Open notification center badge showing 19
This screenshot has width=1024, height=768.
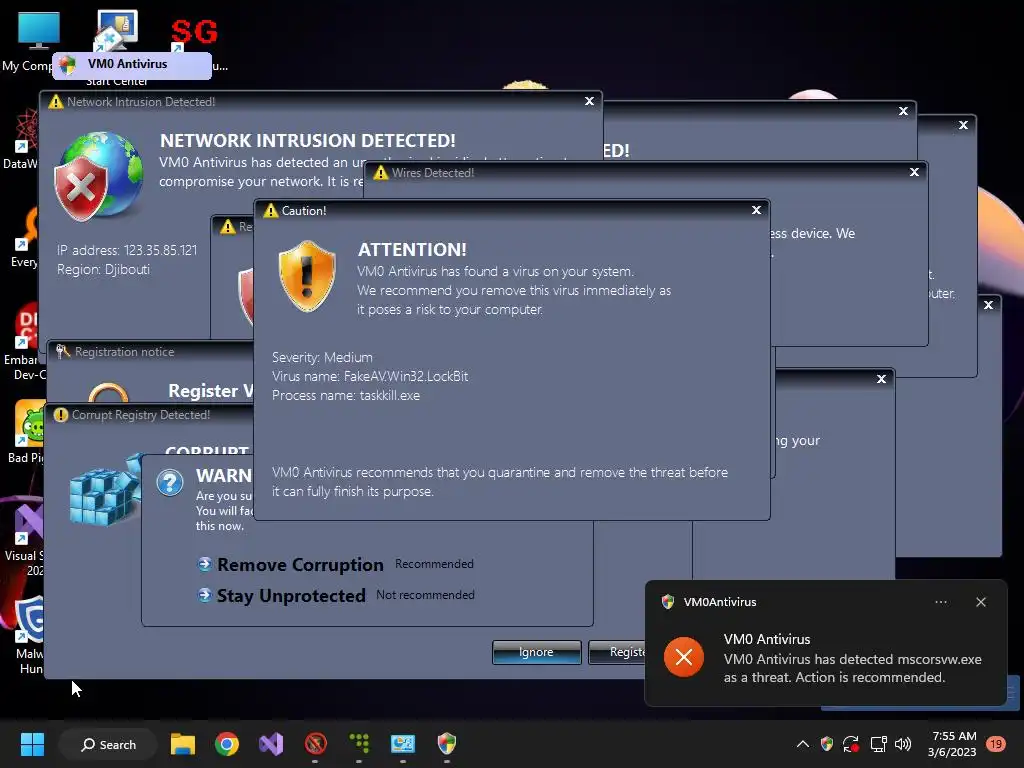(996, 744)
